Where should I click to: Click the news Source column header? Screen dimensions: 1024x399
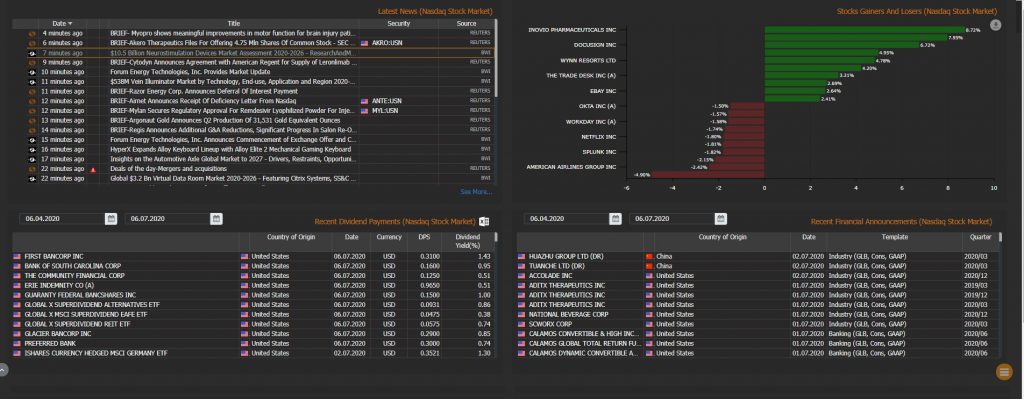(x=466, y=24)
